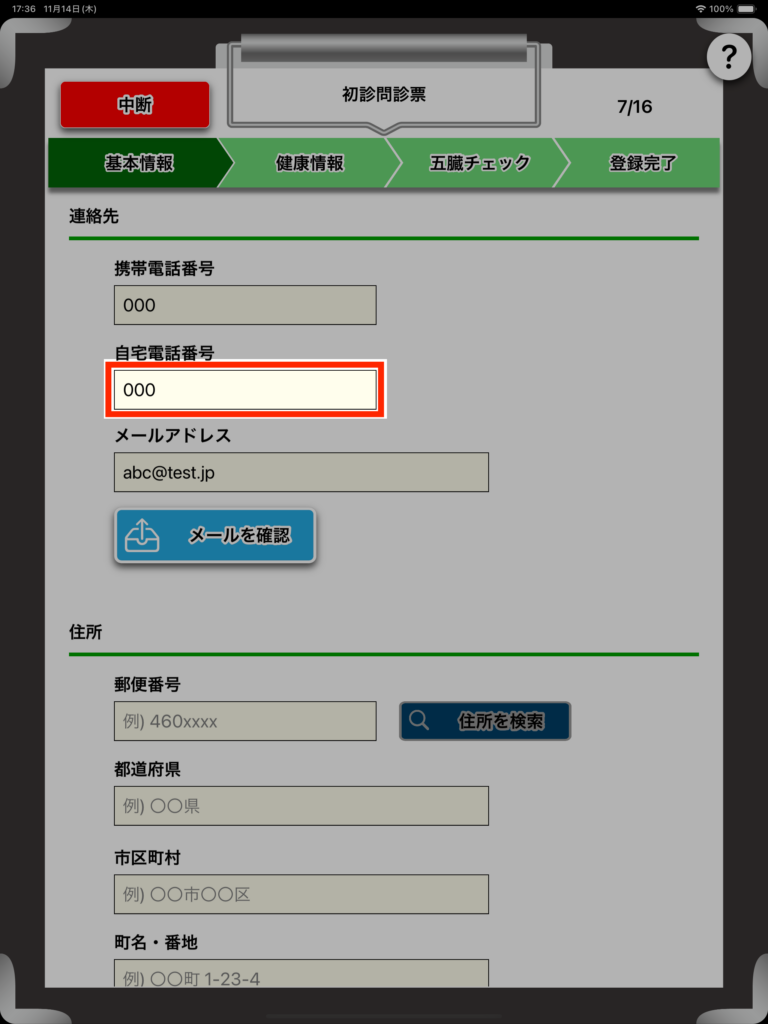Go to the 五臓チェック step tab
The image size is (768, 1024).
(x=479, y=163)
